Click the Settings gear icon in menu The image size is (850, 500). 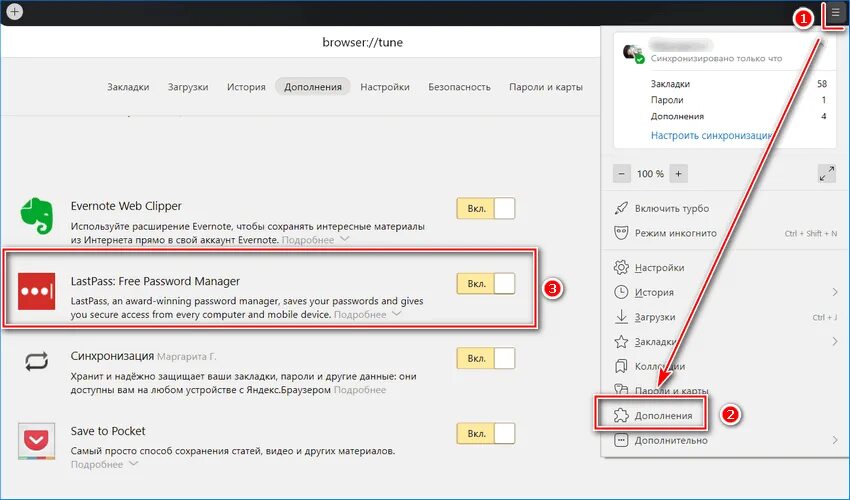[x=621, y=267]
